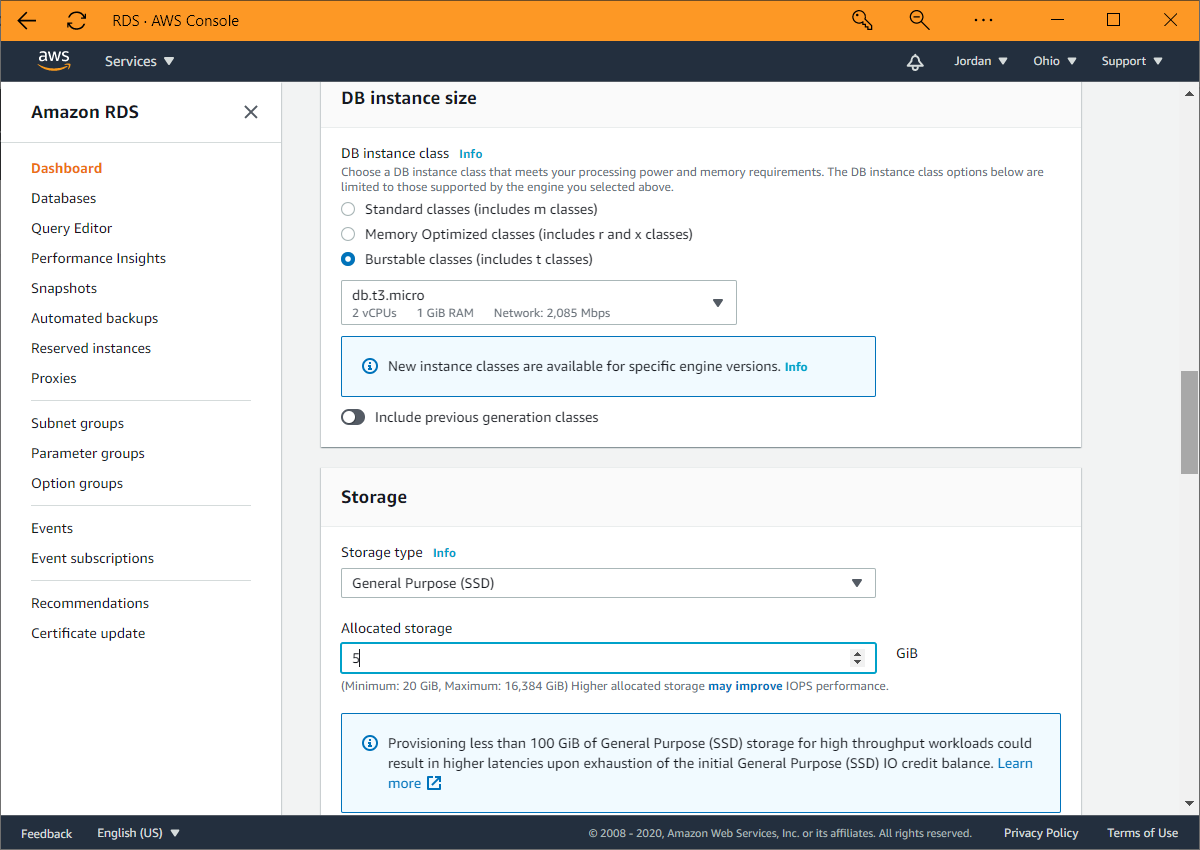Close the Amazon RDS sidebar
1200x850 pixels.
251,112
